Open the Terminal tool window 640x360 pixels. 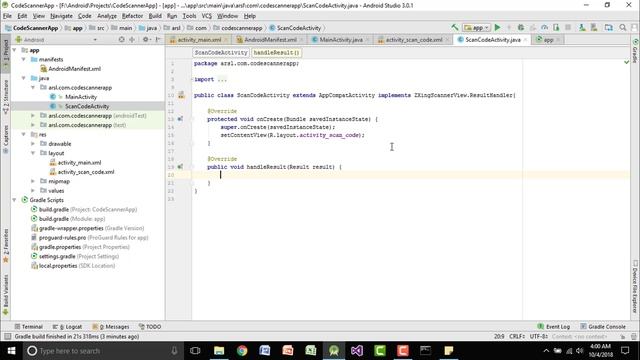[x=29, y=327]
